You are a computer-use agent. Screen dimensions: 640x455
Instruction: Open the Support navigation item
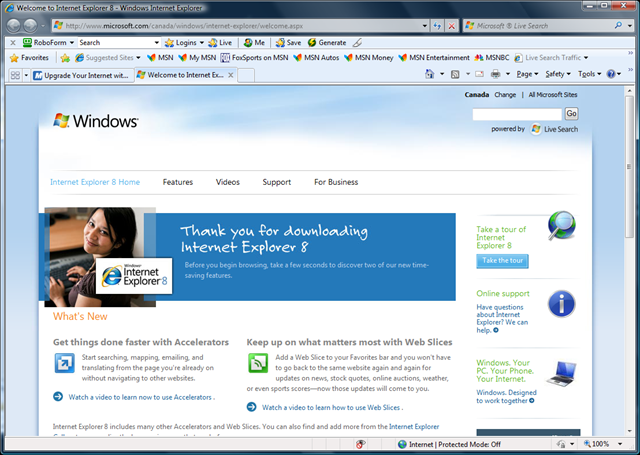tap(276, 182)
